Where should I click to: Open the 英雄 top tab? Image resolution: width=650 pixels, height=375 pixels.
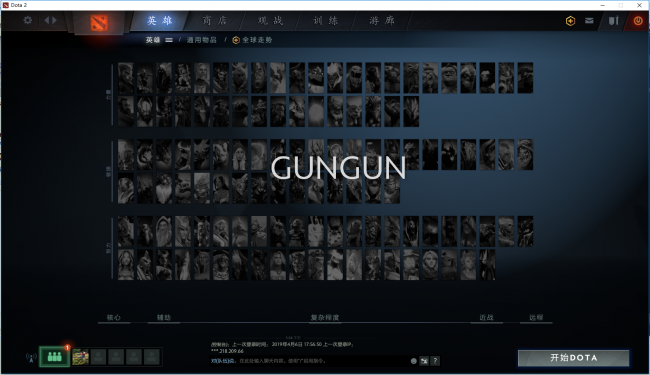160,21
